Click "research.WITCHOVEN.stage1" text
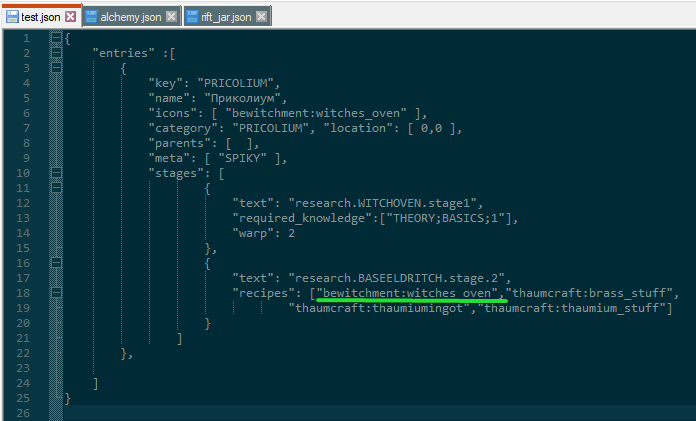 tap(382, 203)
